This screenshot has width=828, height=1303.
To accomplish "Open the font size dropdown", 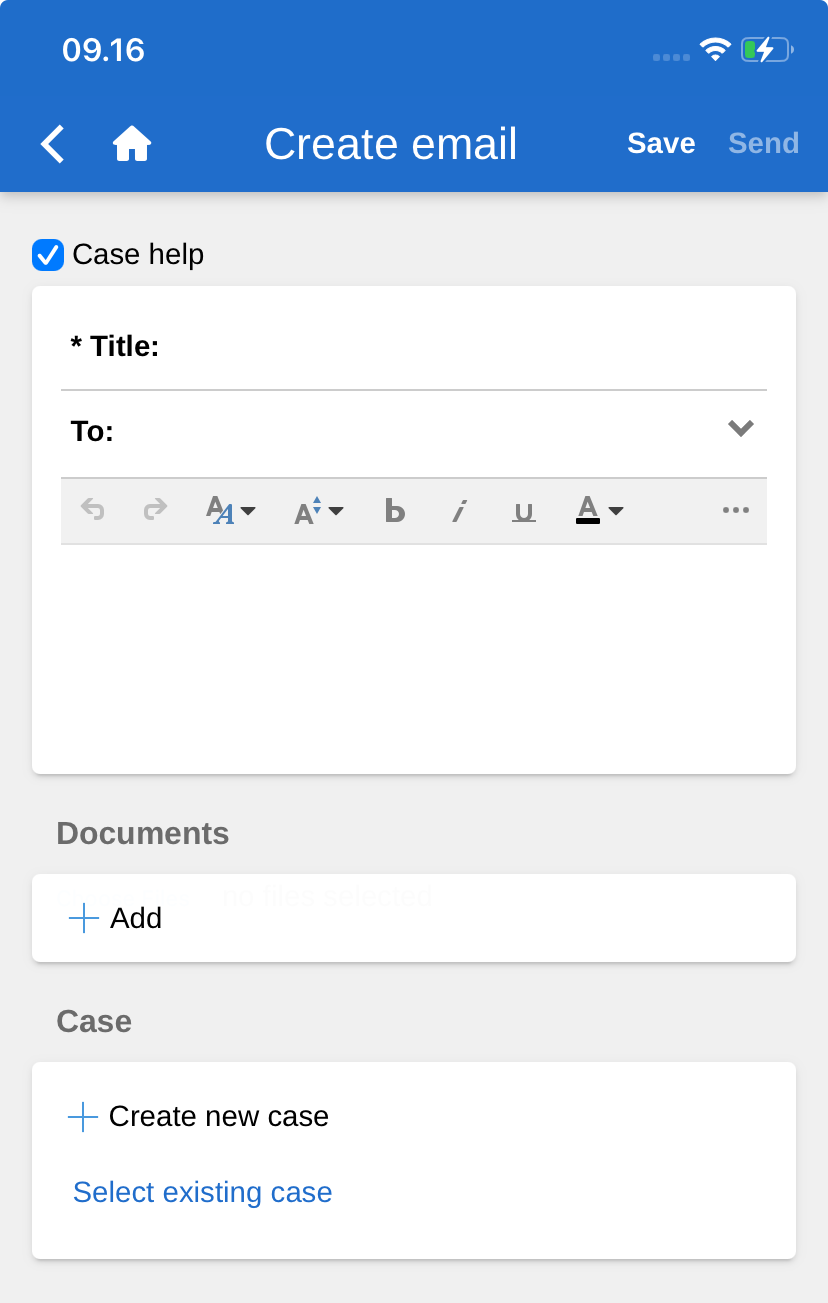I will [318, 511].
